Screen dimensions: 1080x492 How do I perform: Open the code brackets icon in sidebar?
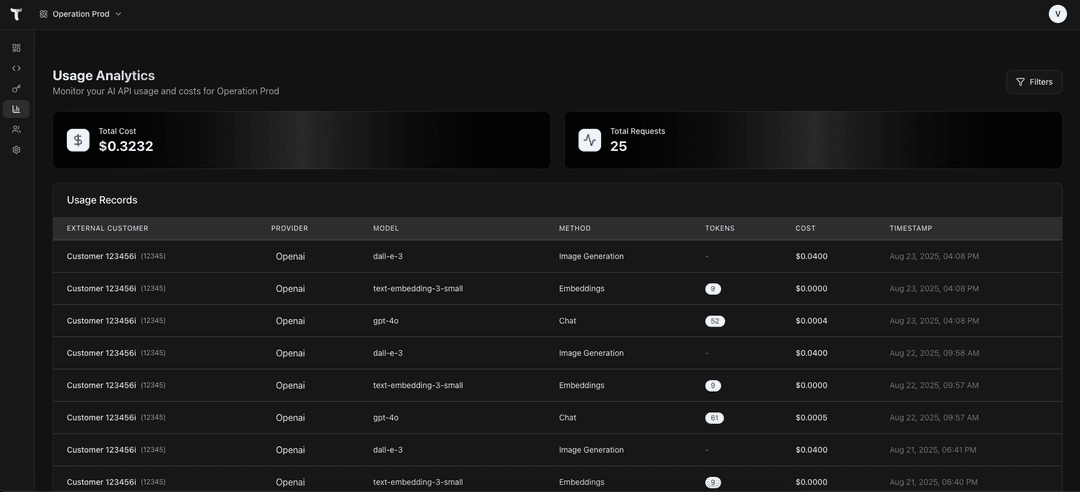tap(16, 68)
